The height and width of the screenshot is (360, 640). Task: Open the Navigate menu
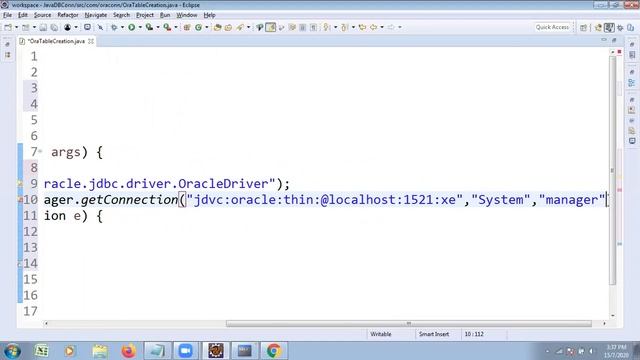pyautogui.click(x=96, y=15)
